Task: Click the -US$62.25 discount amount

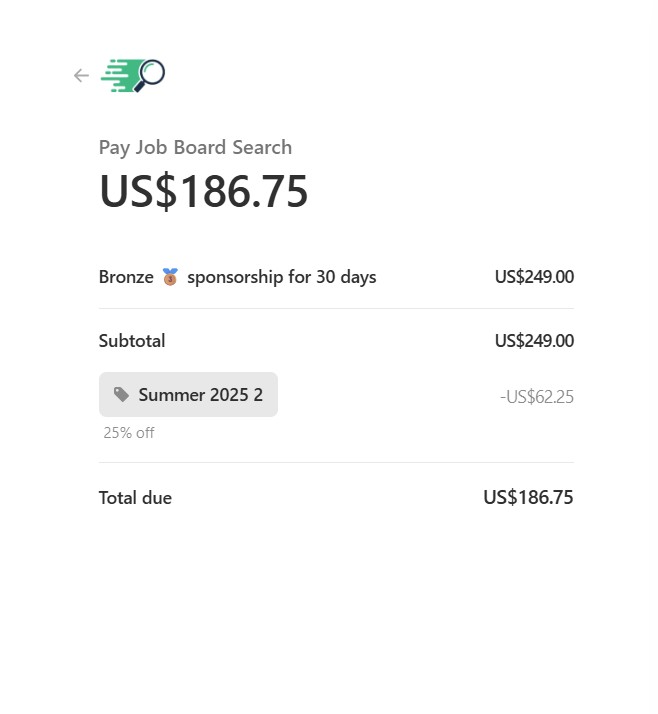Action: 537,397
